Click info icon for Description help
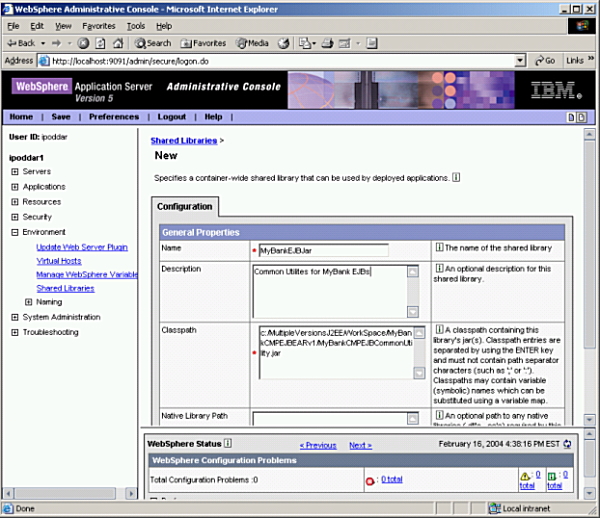Viewport: 600px width, 518px height. pos(439,268)
